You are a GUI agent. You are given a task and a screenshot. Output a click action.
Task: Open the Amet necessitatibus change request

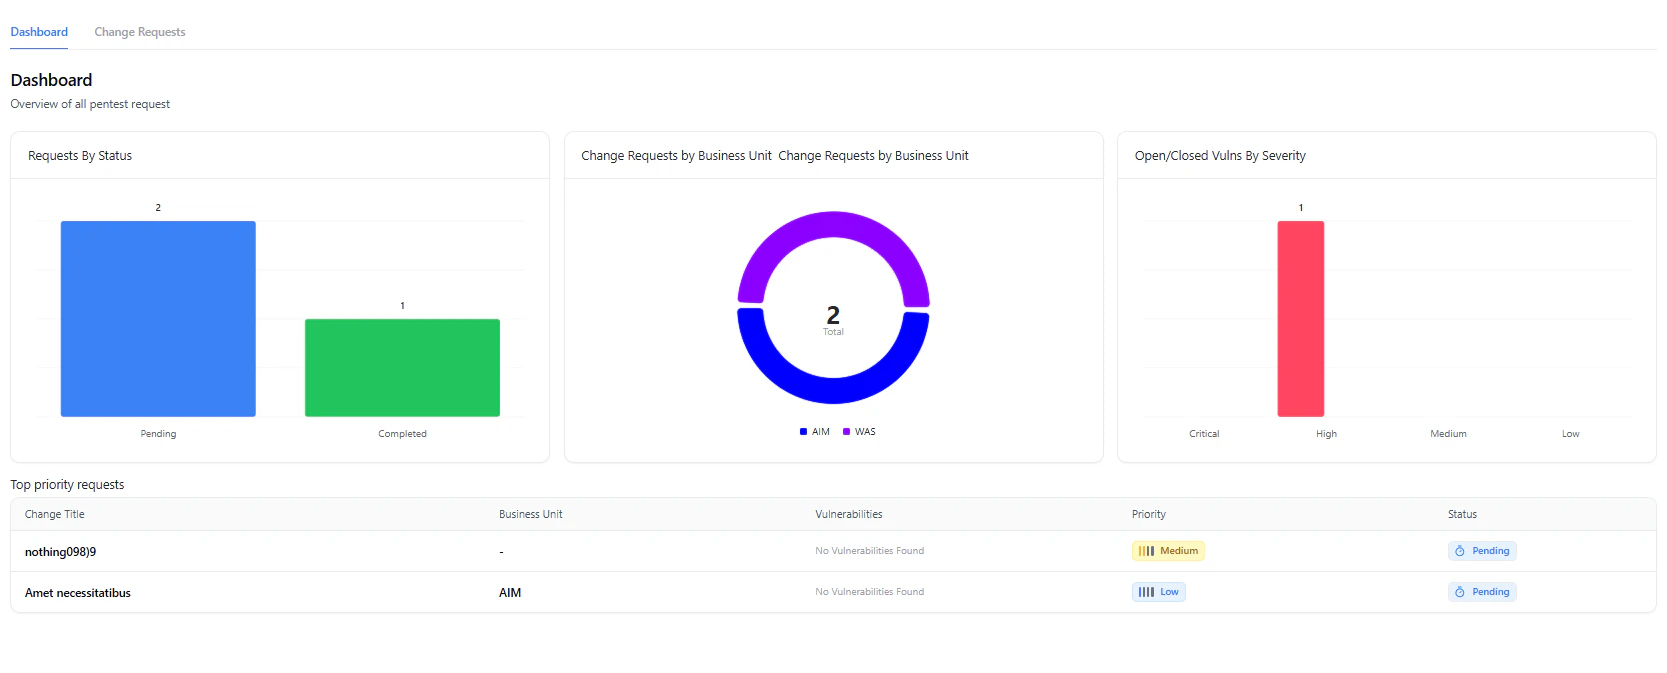pyautogui.click(x=78, y=593)
